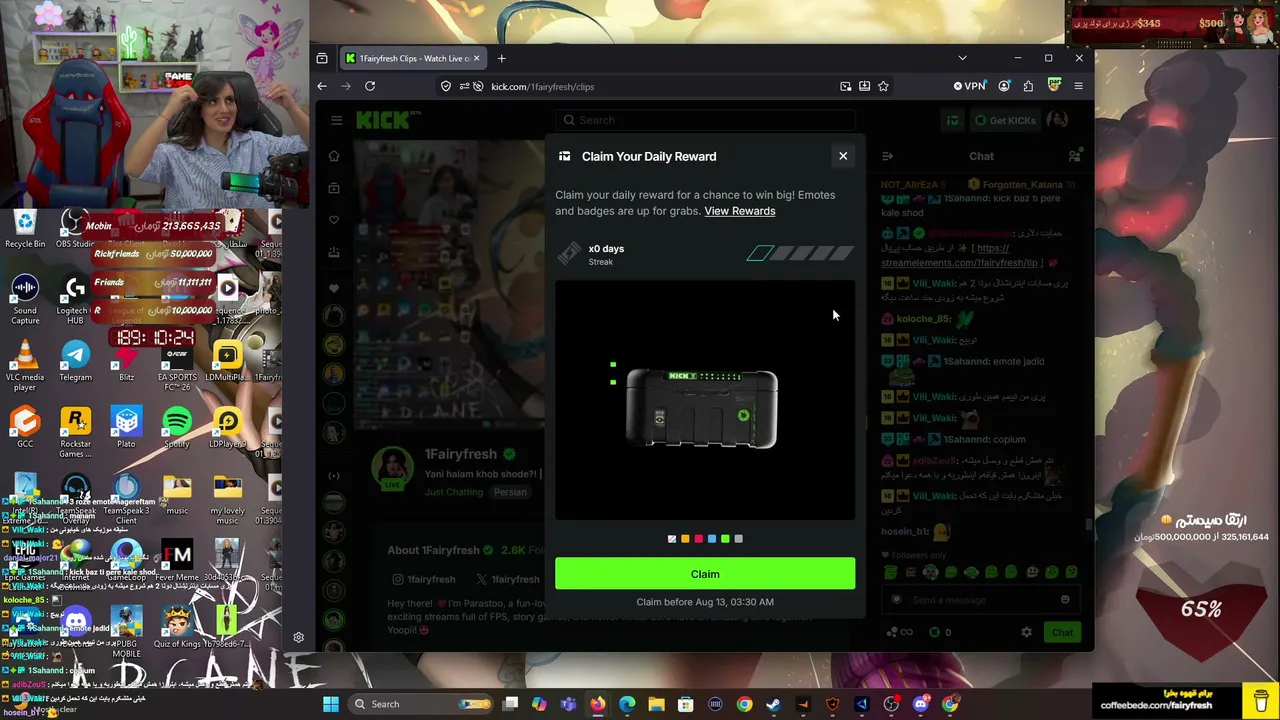
Task: Open Microsoft Edge from the taskbar
Action: tap(627, 704)
